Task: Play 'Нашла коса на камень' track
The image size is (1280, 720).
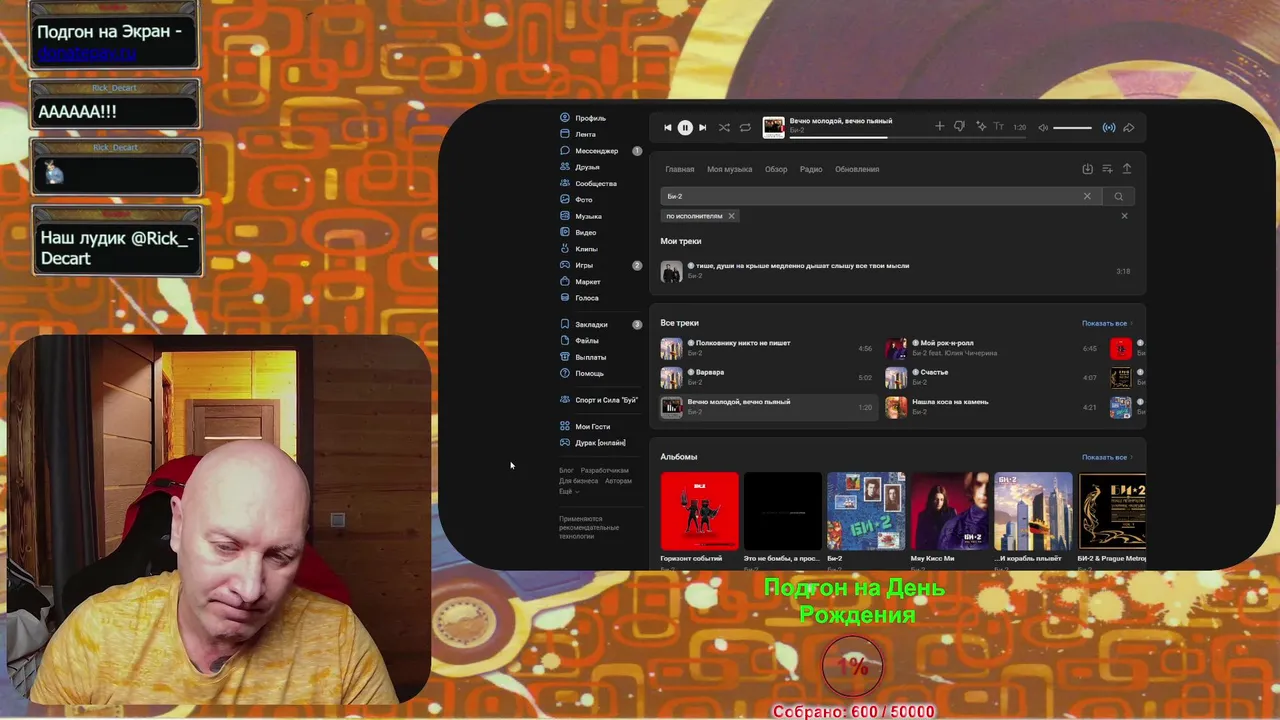Action: coord(992,407)
